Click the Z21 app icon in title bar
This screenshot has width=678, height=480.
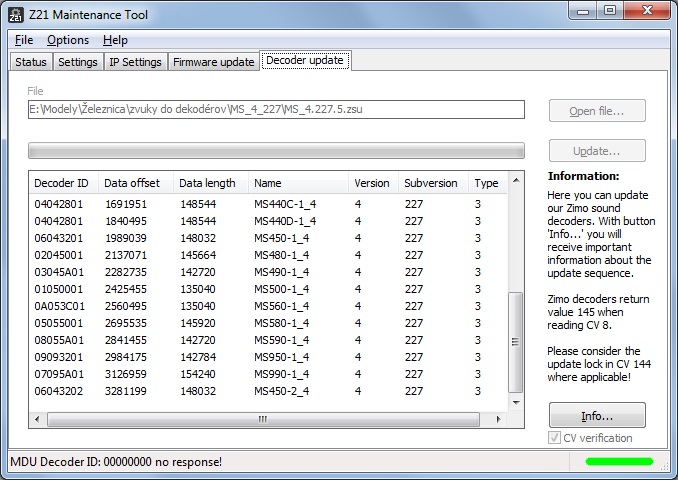17,13
